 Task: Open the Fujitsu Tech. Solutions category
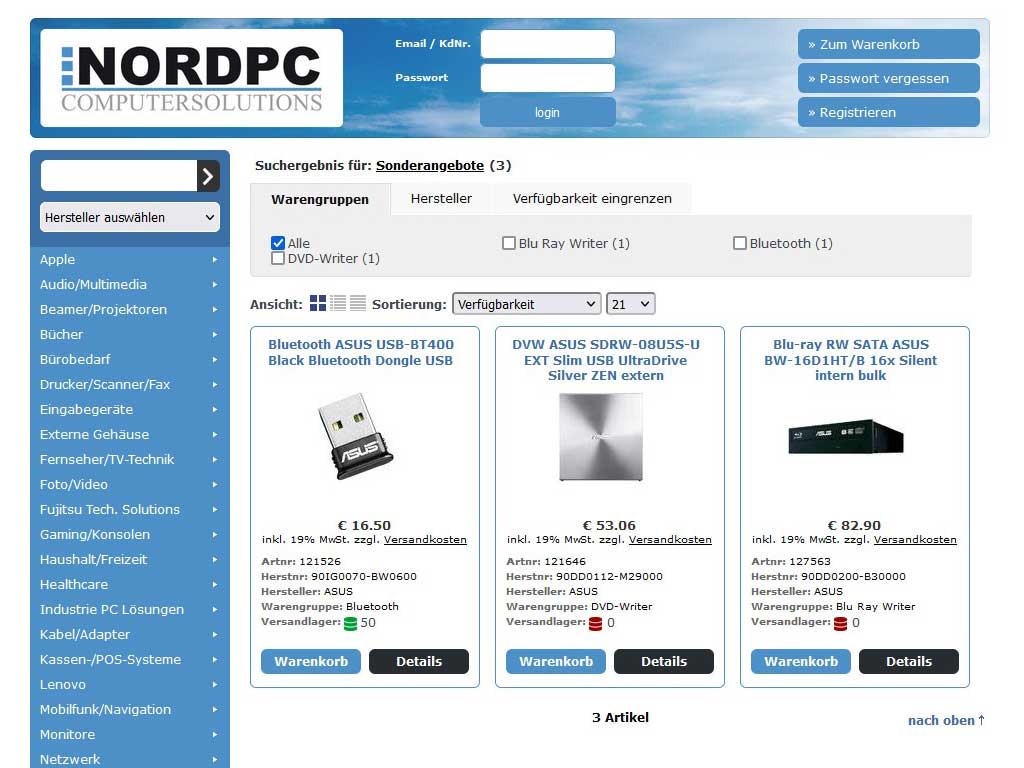click(110, 509)
